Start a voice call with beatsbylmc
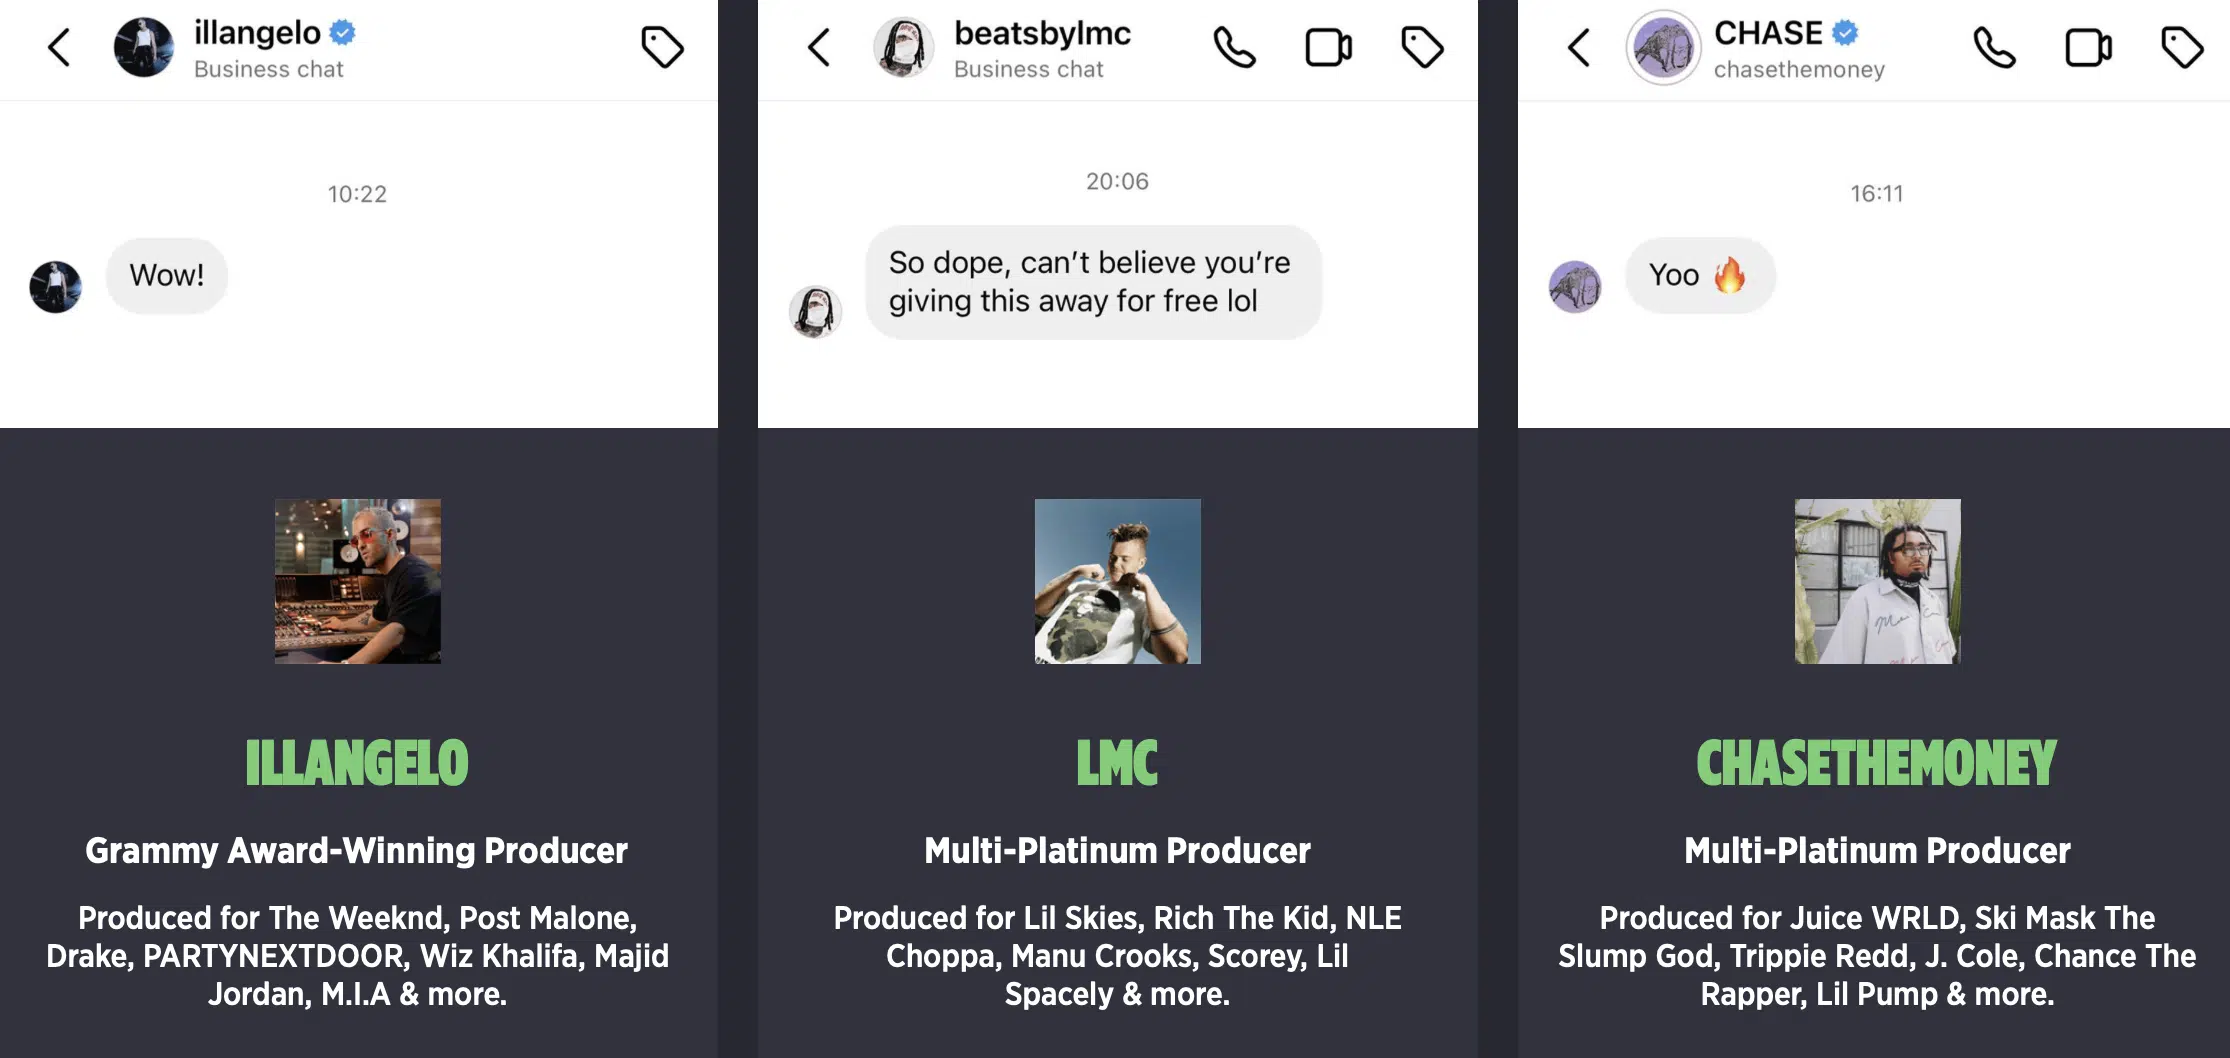The width and height of the screenshot is (2230, 1058). point(1234,47)
